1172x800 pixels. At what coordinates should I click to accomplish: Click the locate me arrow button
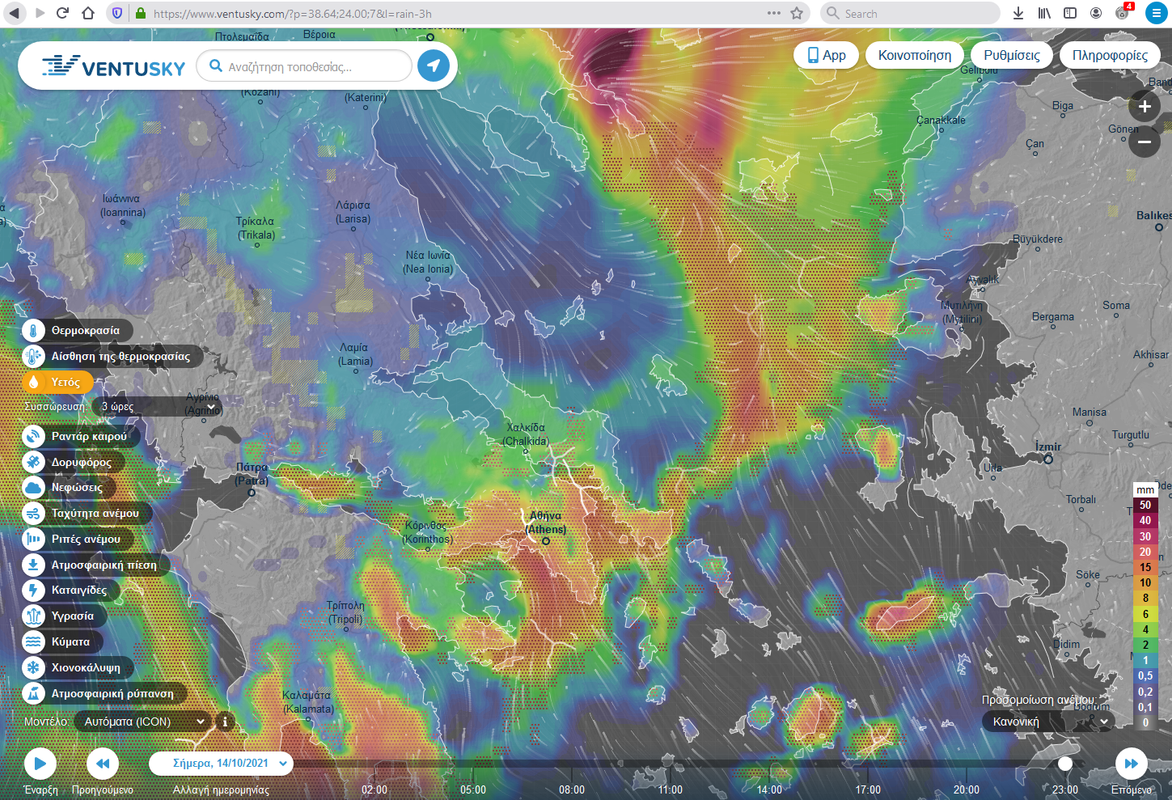434,66
